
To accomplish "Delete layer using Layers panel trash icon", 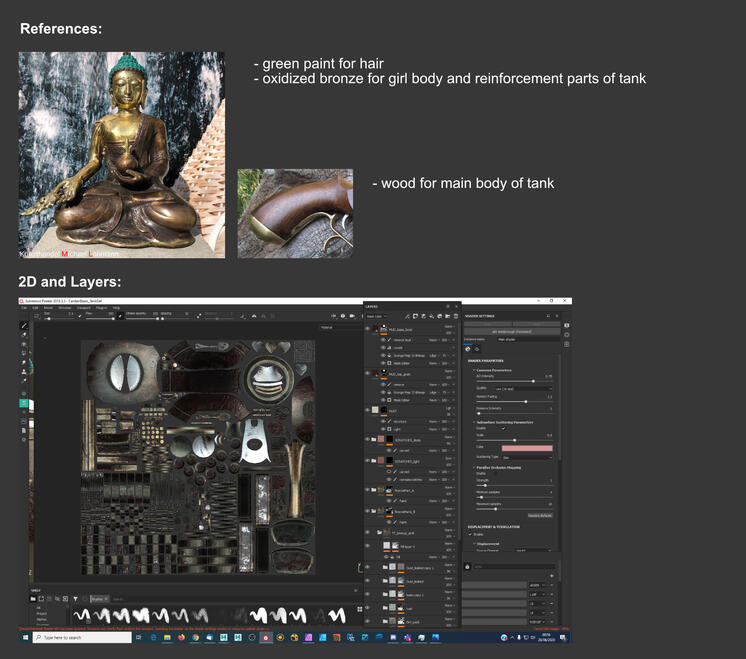I will pos(455,316).
